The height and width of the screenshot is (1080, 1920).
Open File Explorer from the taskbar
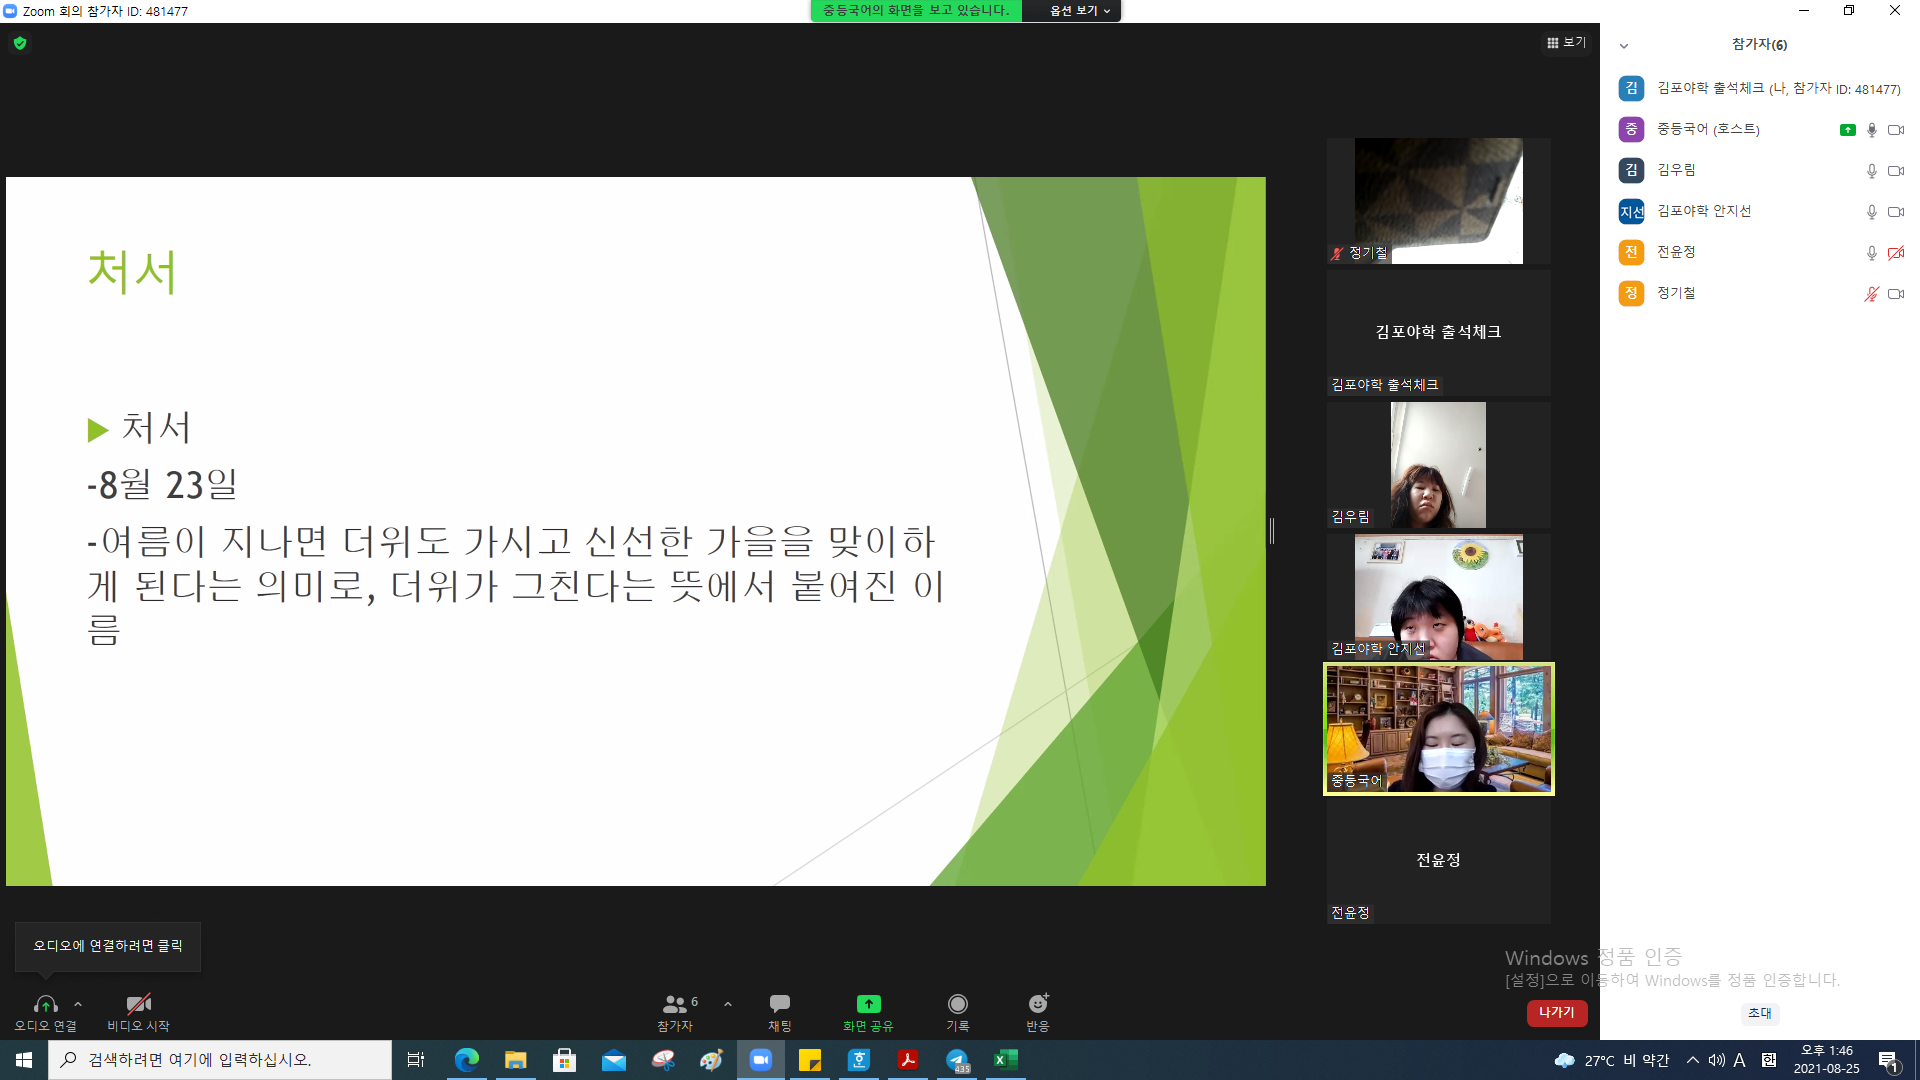[x=516, y=1060]
